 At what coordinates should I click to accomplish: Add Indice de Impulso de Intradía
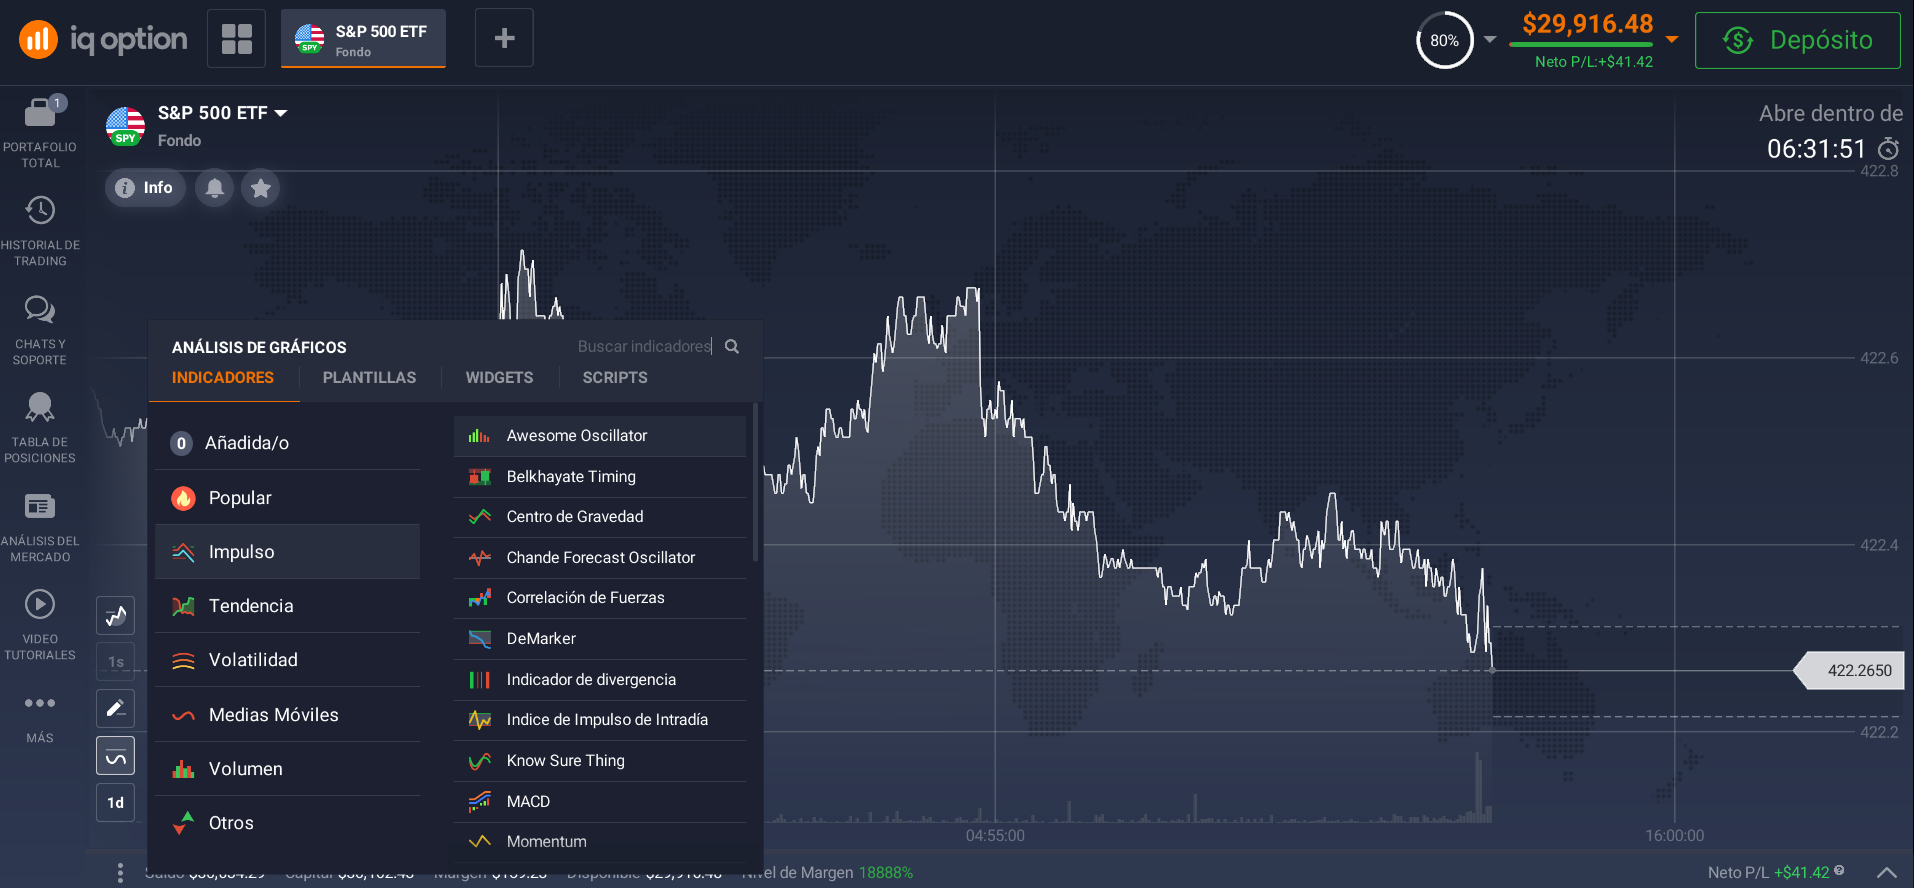coord(600,720)
